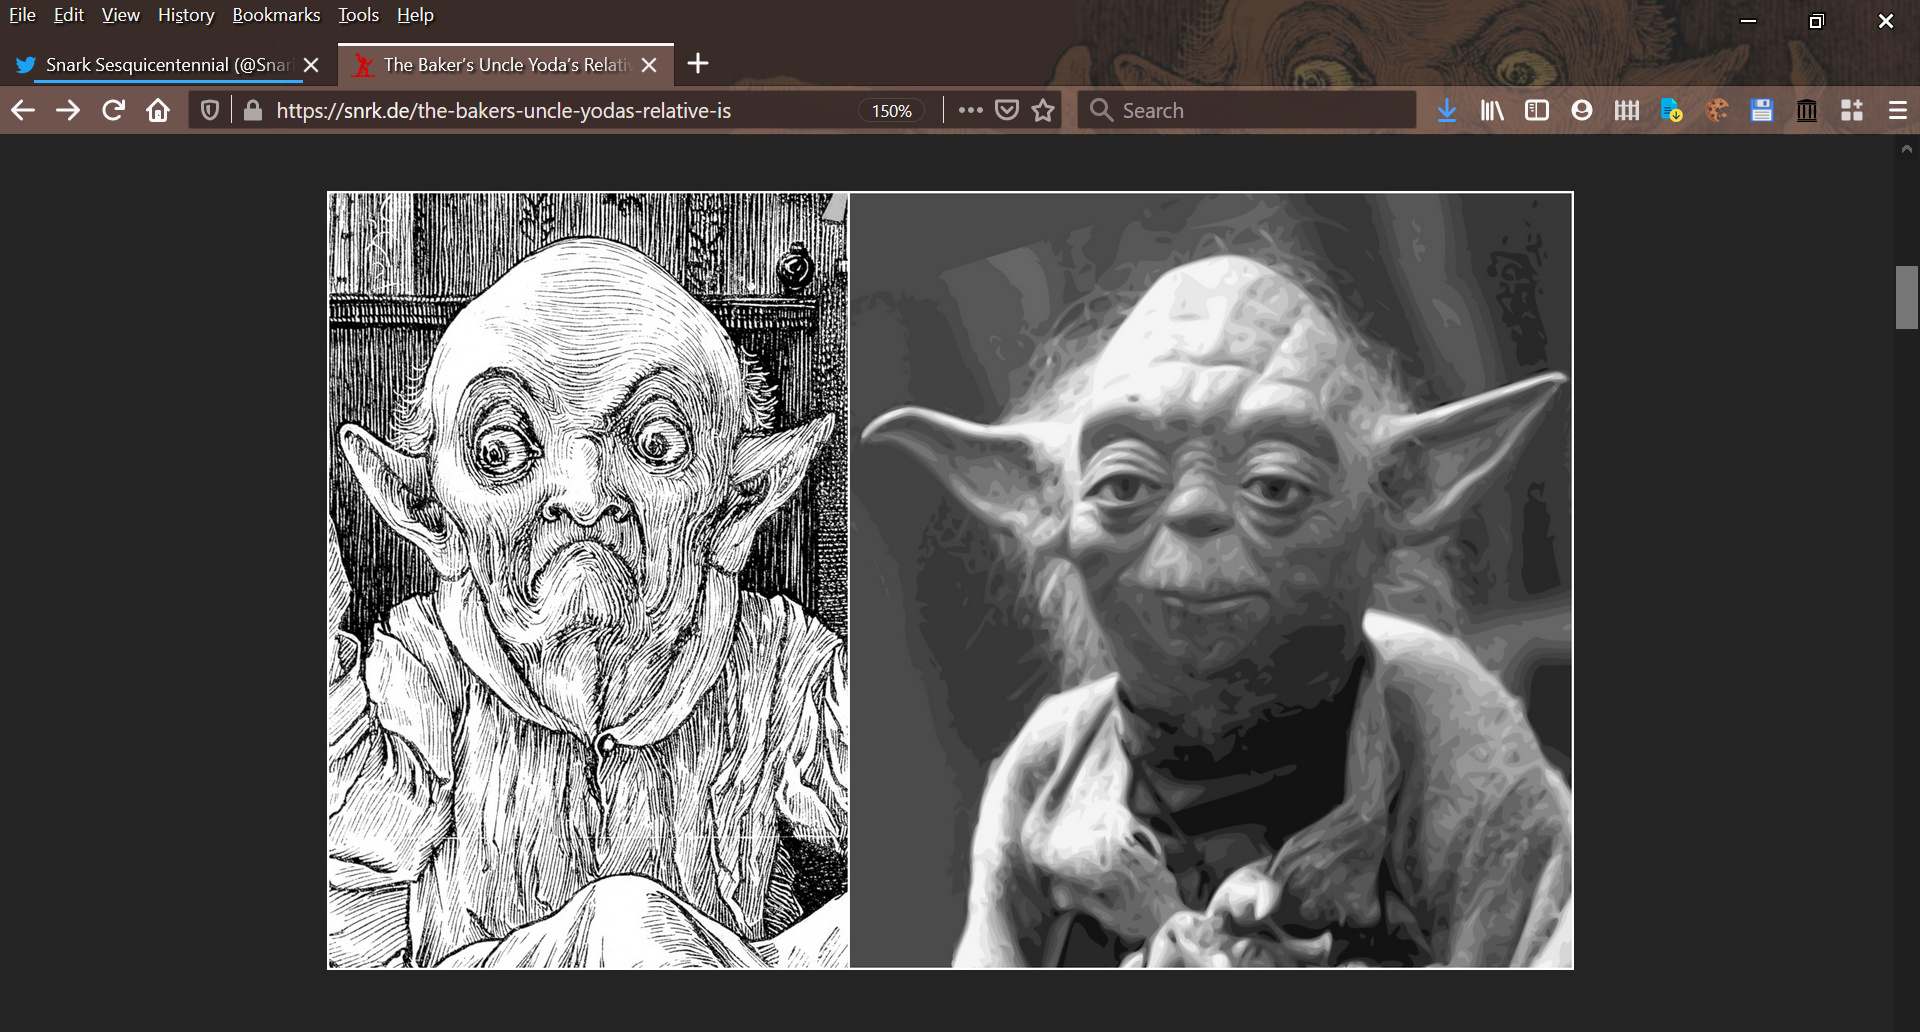Click the four-squares grid extension icon

1852,110
